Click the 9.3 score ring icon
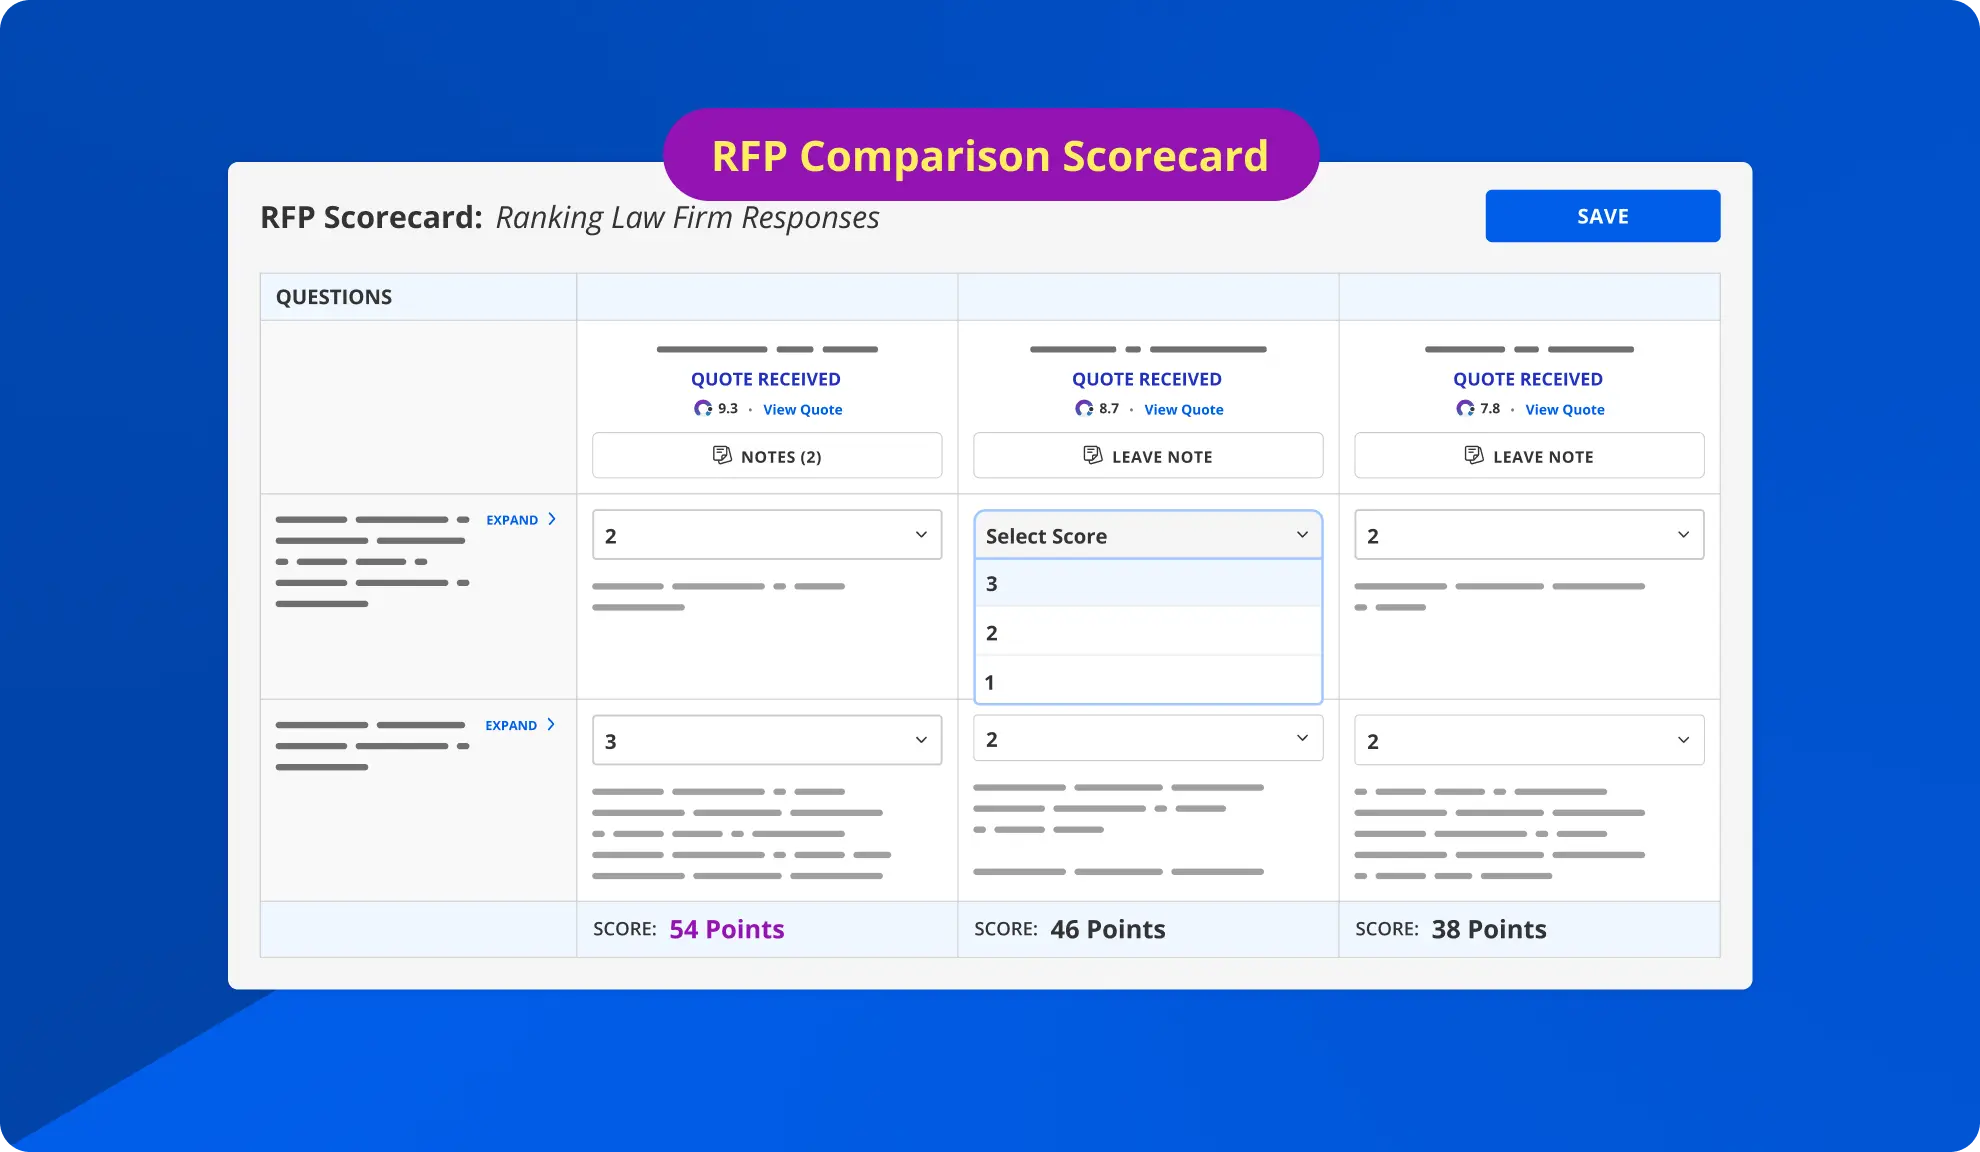 703,408
